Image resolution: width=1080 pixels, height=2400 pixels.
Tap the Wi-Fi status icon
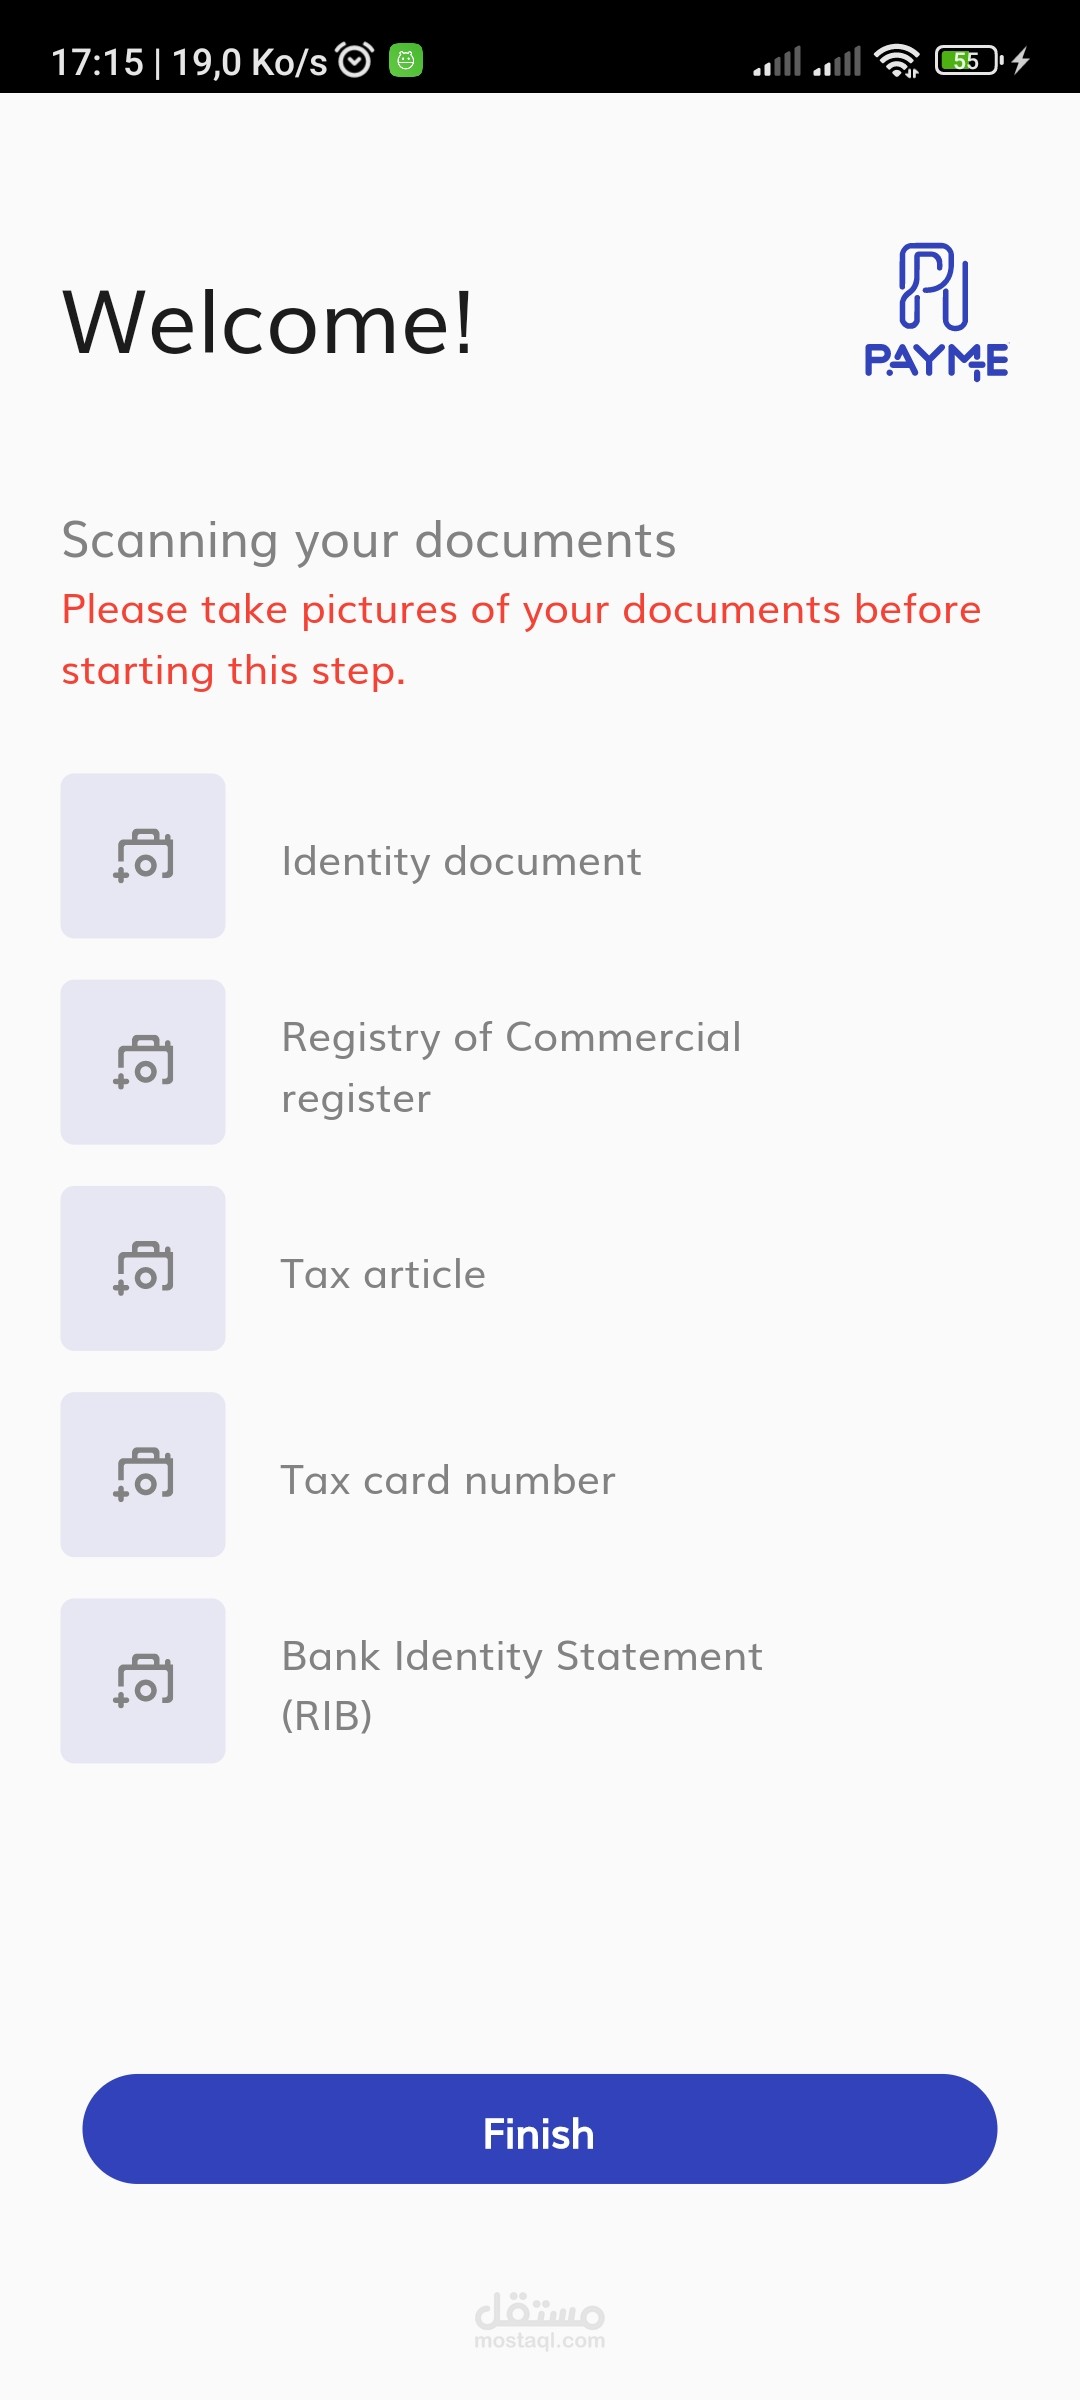(896, 61)
